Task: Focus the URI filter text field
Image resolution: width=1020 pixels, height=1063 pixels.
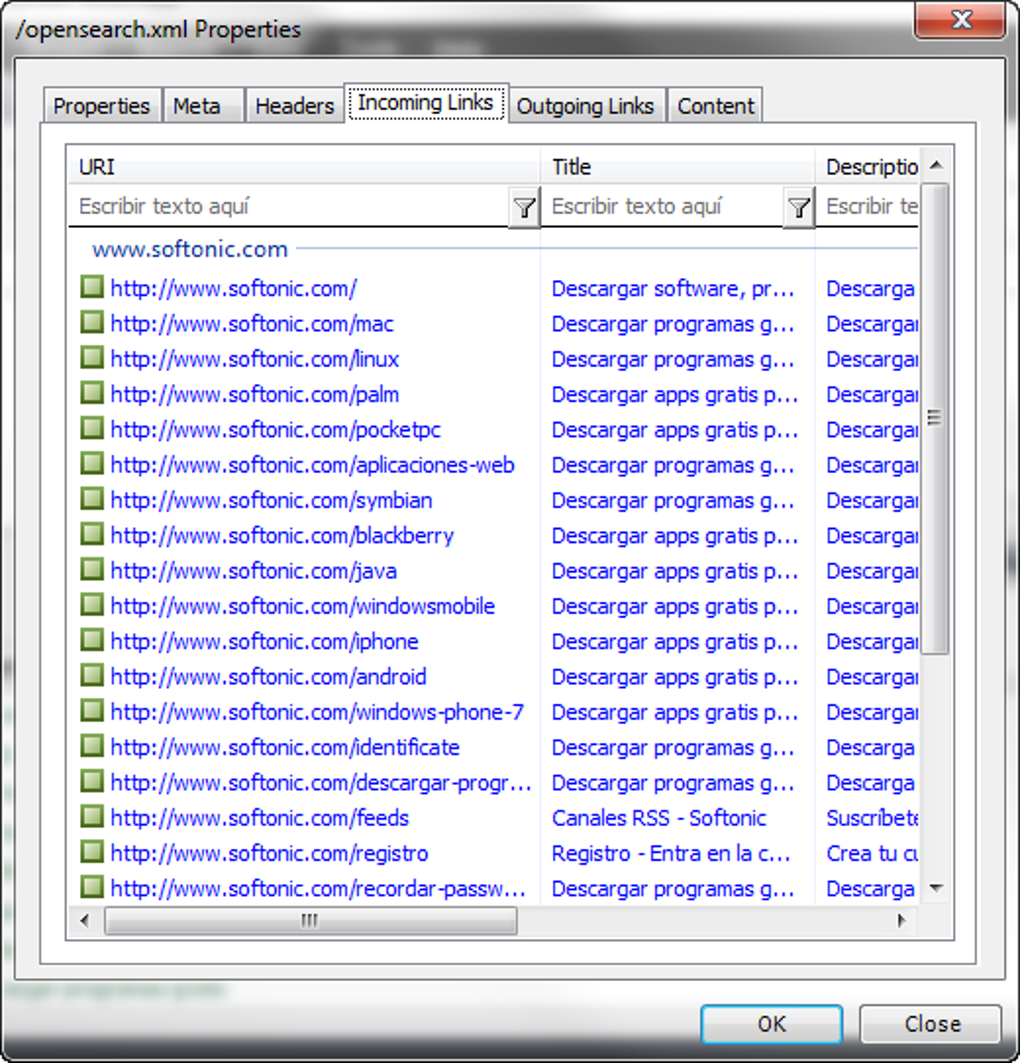Action: [x=288, y=206]
